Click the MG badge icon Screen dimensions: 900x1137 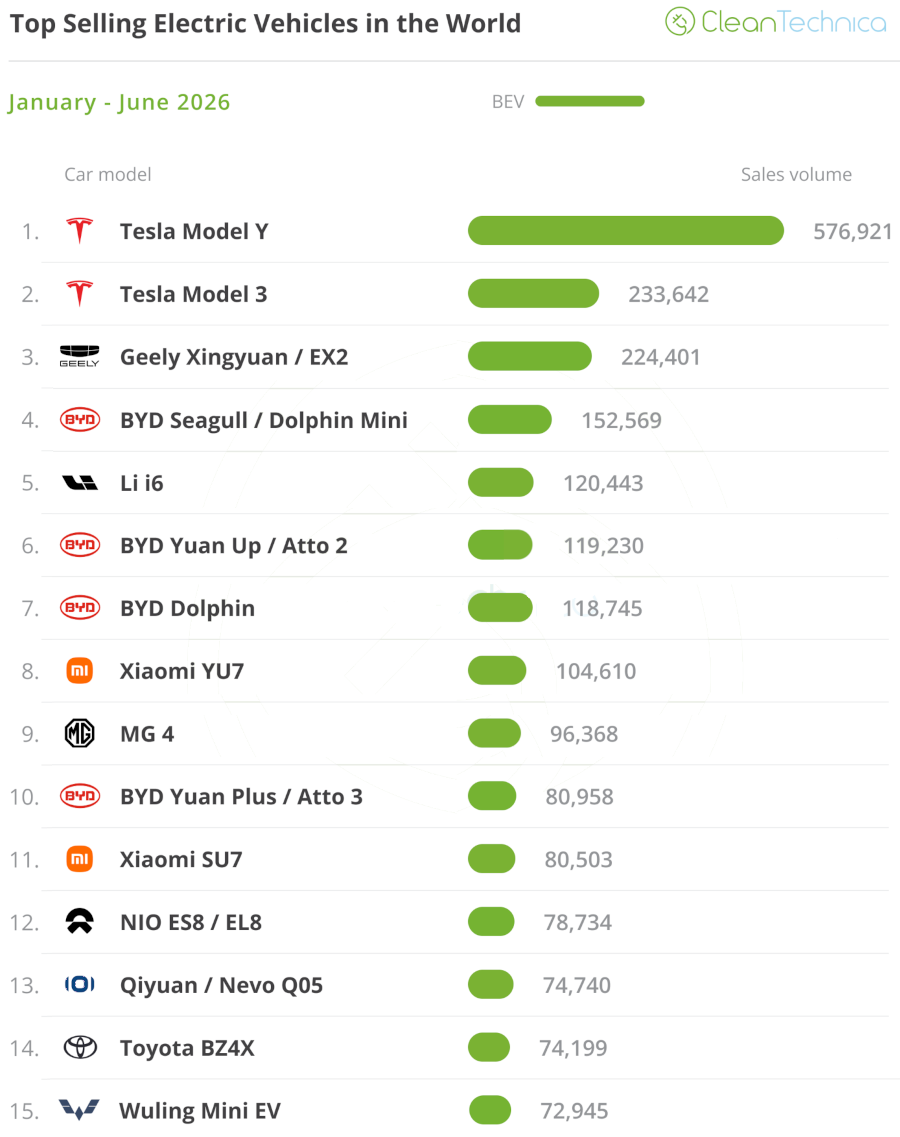coord(80,733)
